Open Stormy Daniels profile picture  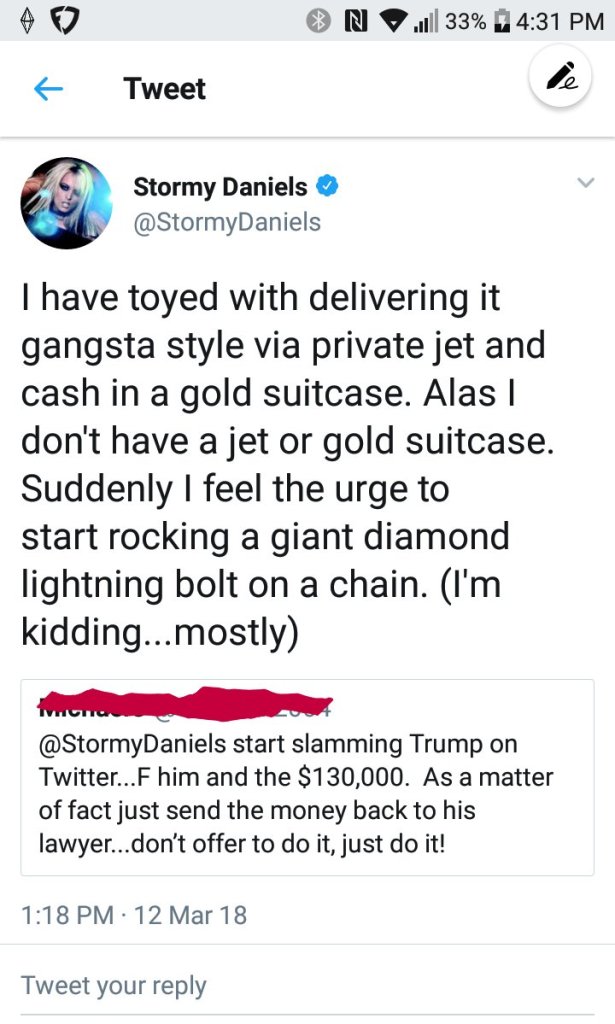[x=67, y=203]
